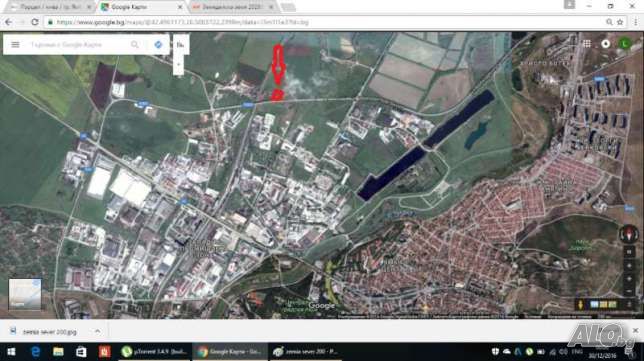Open downloaded file zemia sever 200.jpg
This screenshot has width=644, height=361.
click(49, 332)
